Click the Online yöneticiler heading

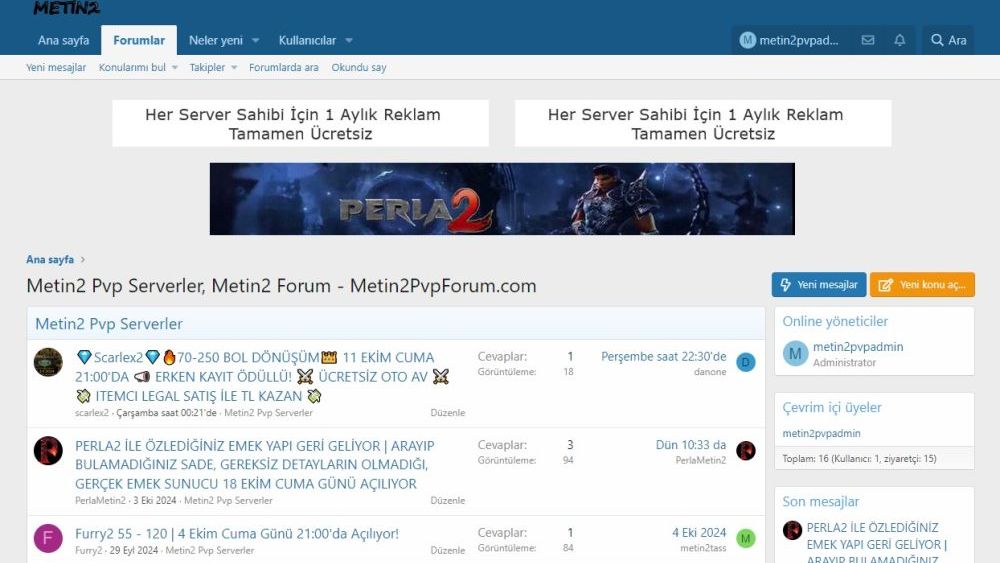pyautogui.click(x=835, y=321)
